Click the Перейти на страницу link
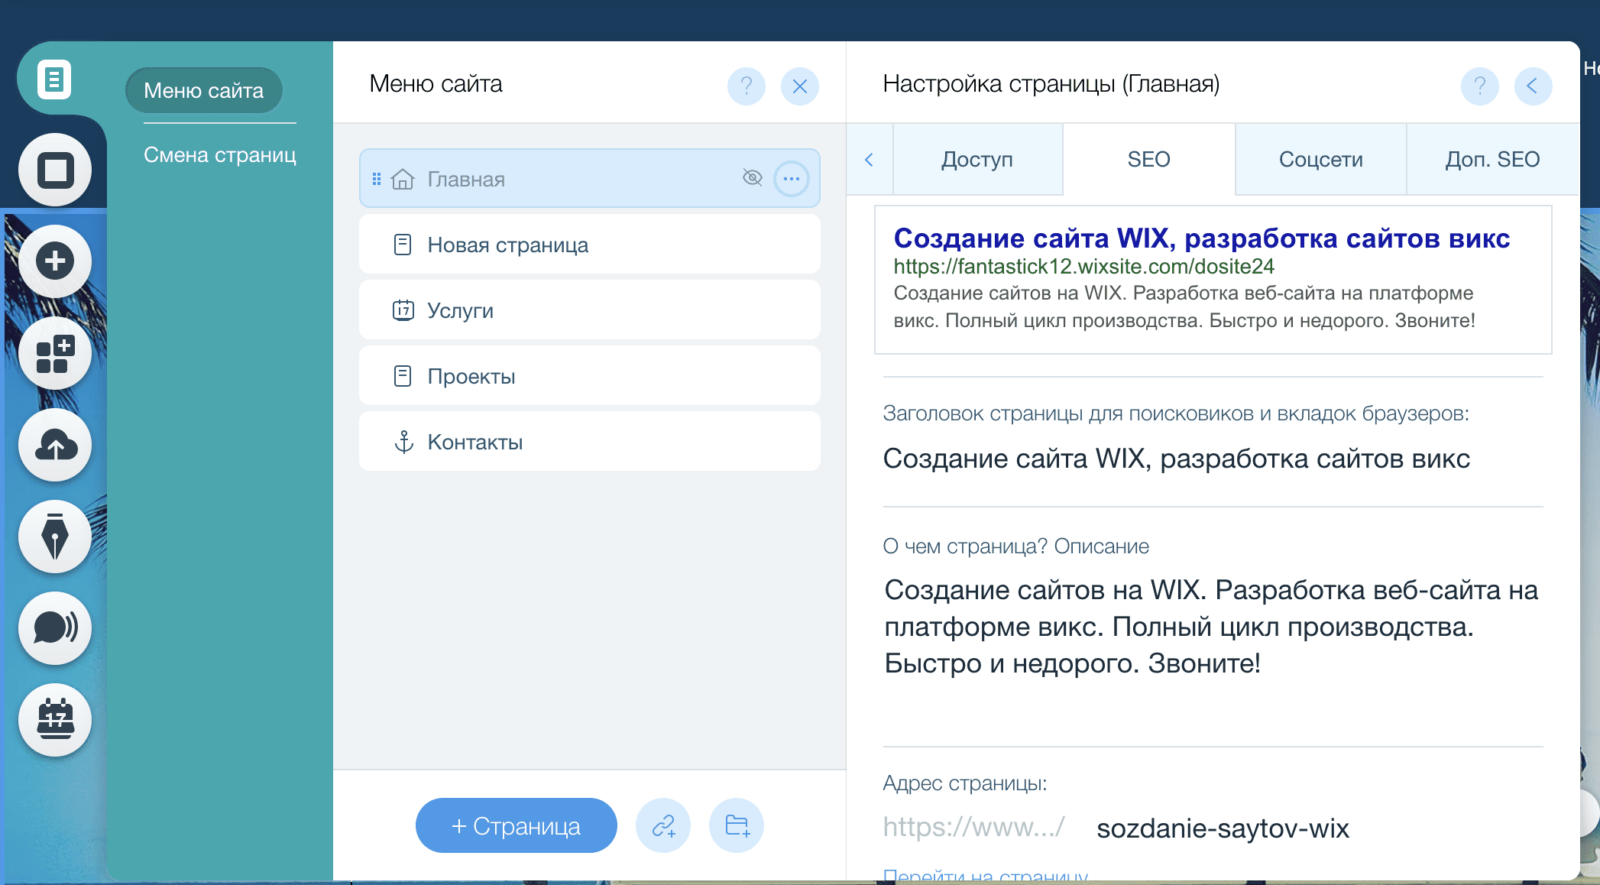The image size is (1600, 885). coord(985,875)
